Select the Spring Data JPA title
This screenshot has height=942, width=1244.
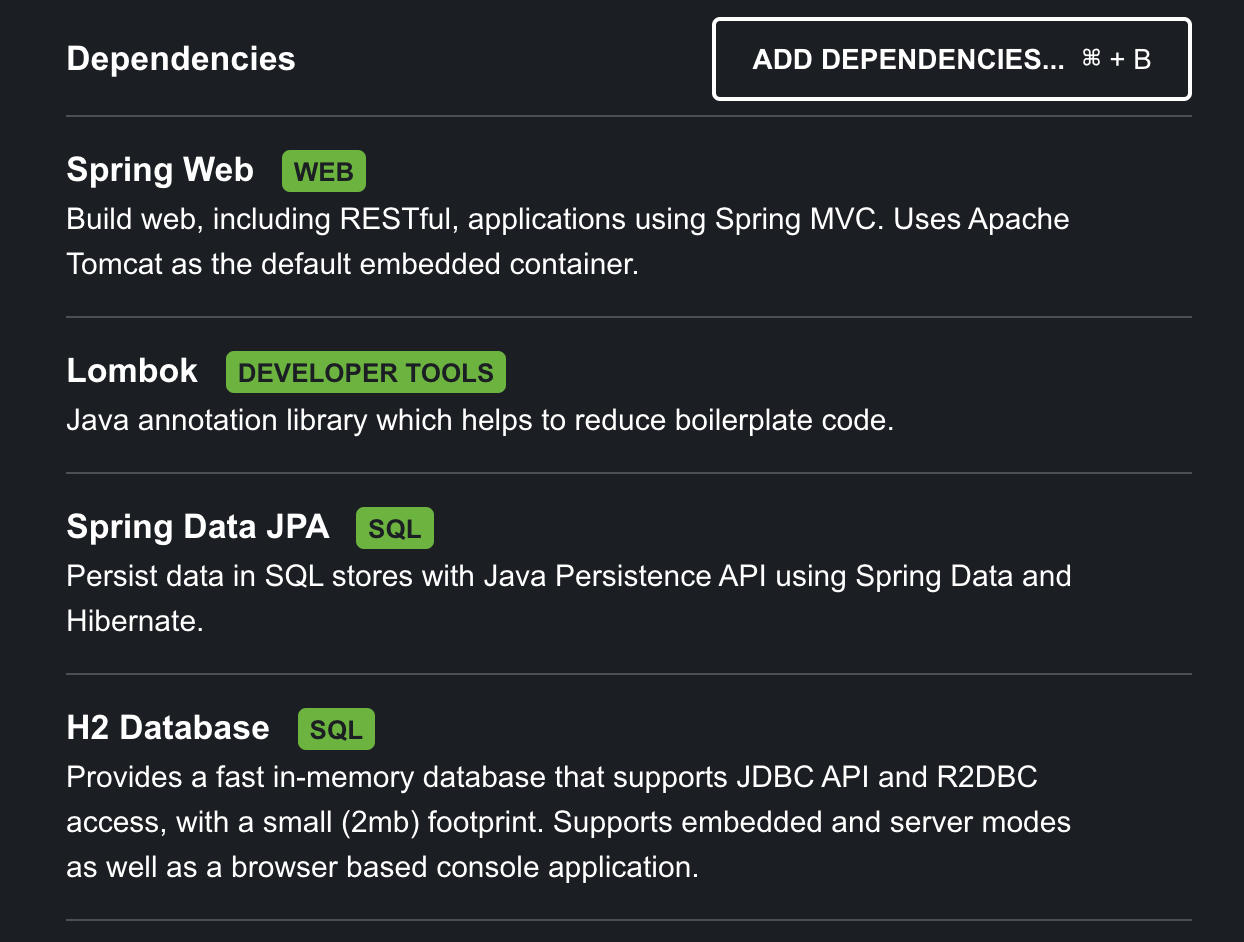click(198, 526)
